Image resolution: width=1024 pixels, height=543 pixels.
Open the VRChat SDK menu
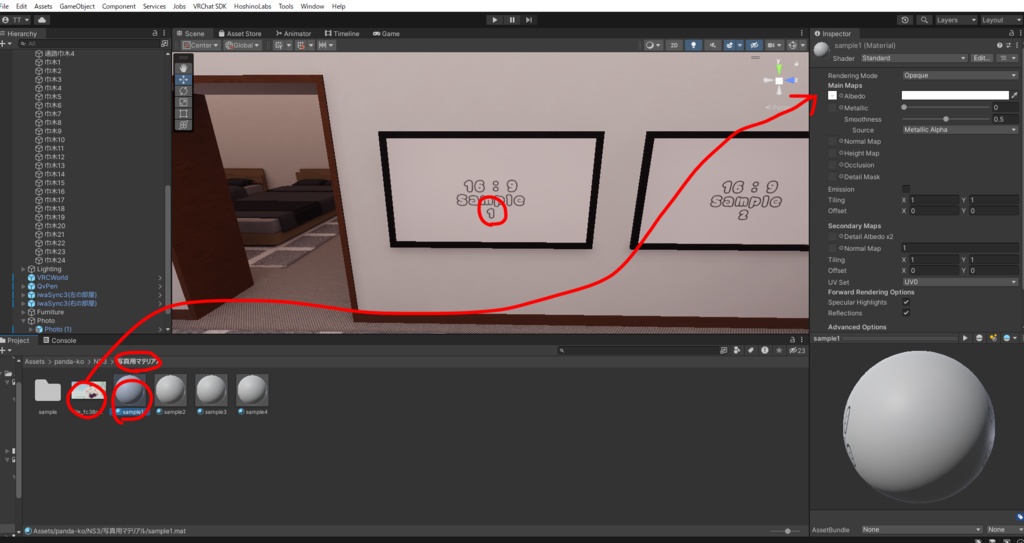point(209,6)
